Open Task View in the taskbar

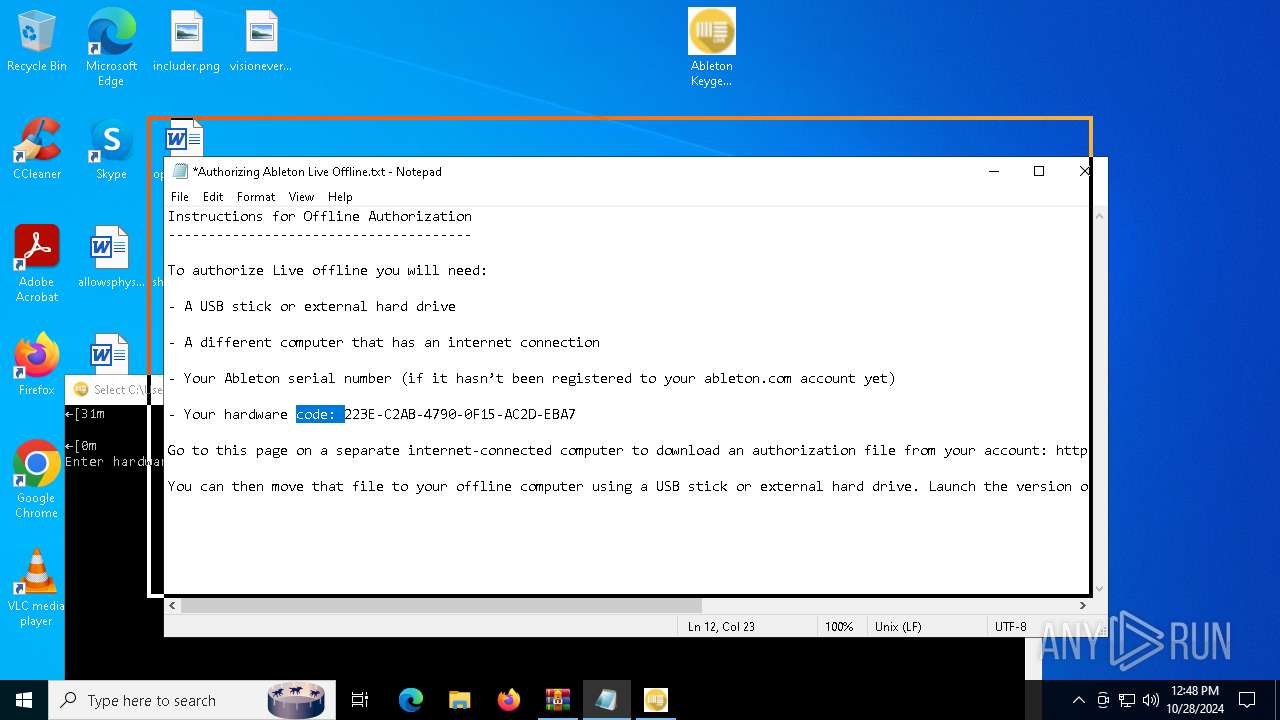(x=360, y=700)
